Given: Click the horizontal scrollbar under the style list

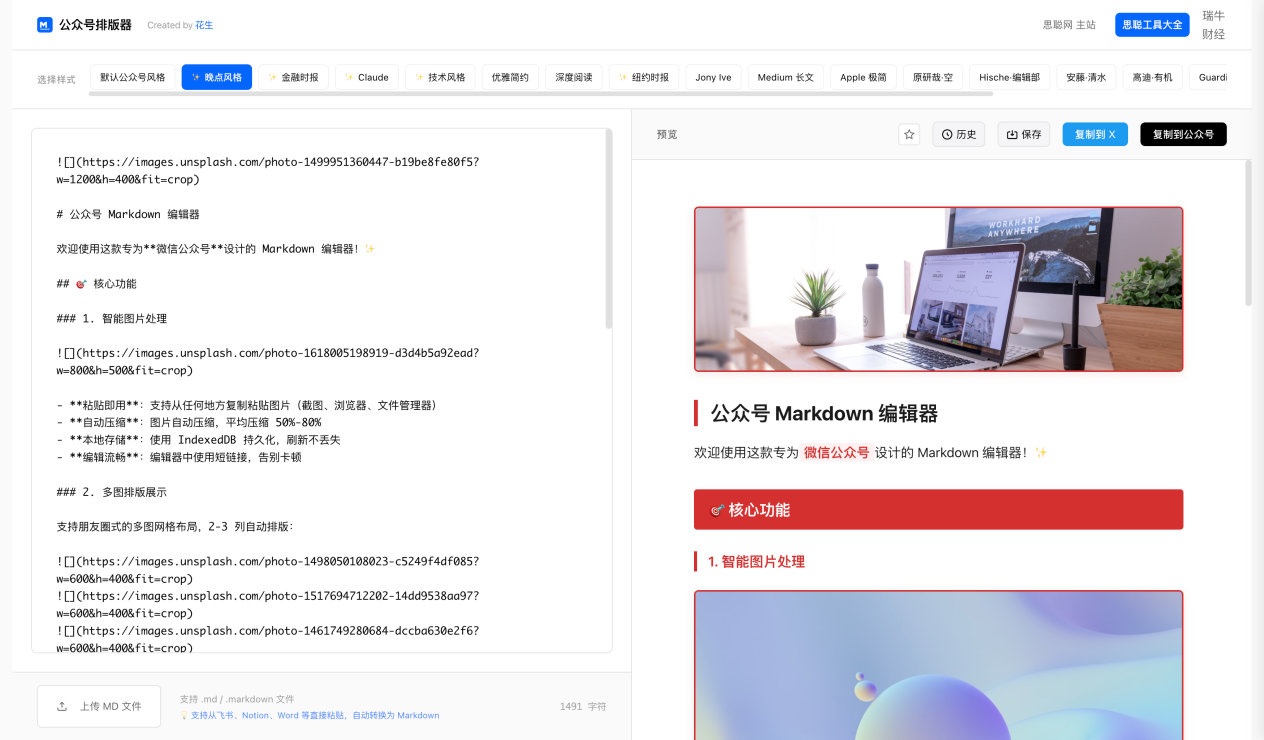Looking at the screenshot, I should tap(541, 94).
